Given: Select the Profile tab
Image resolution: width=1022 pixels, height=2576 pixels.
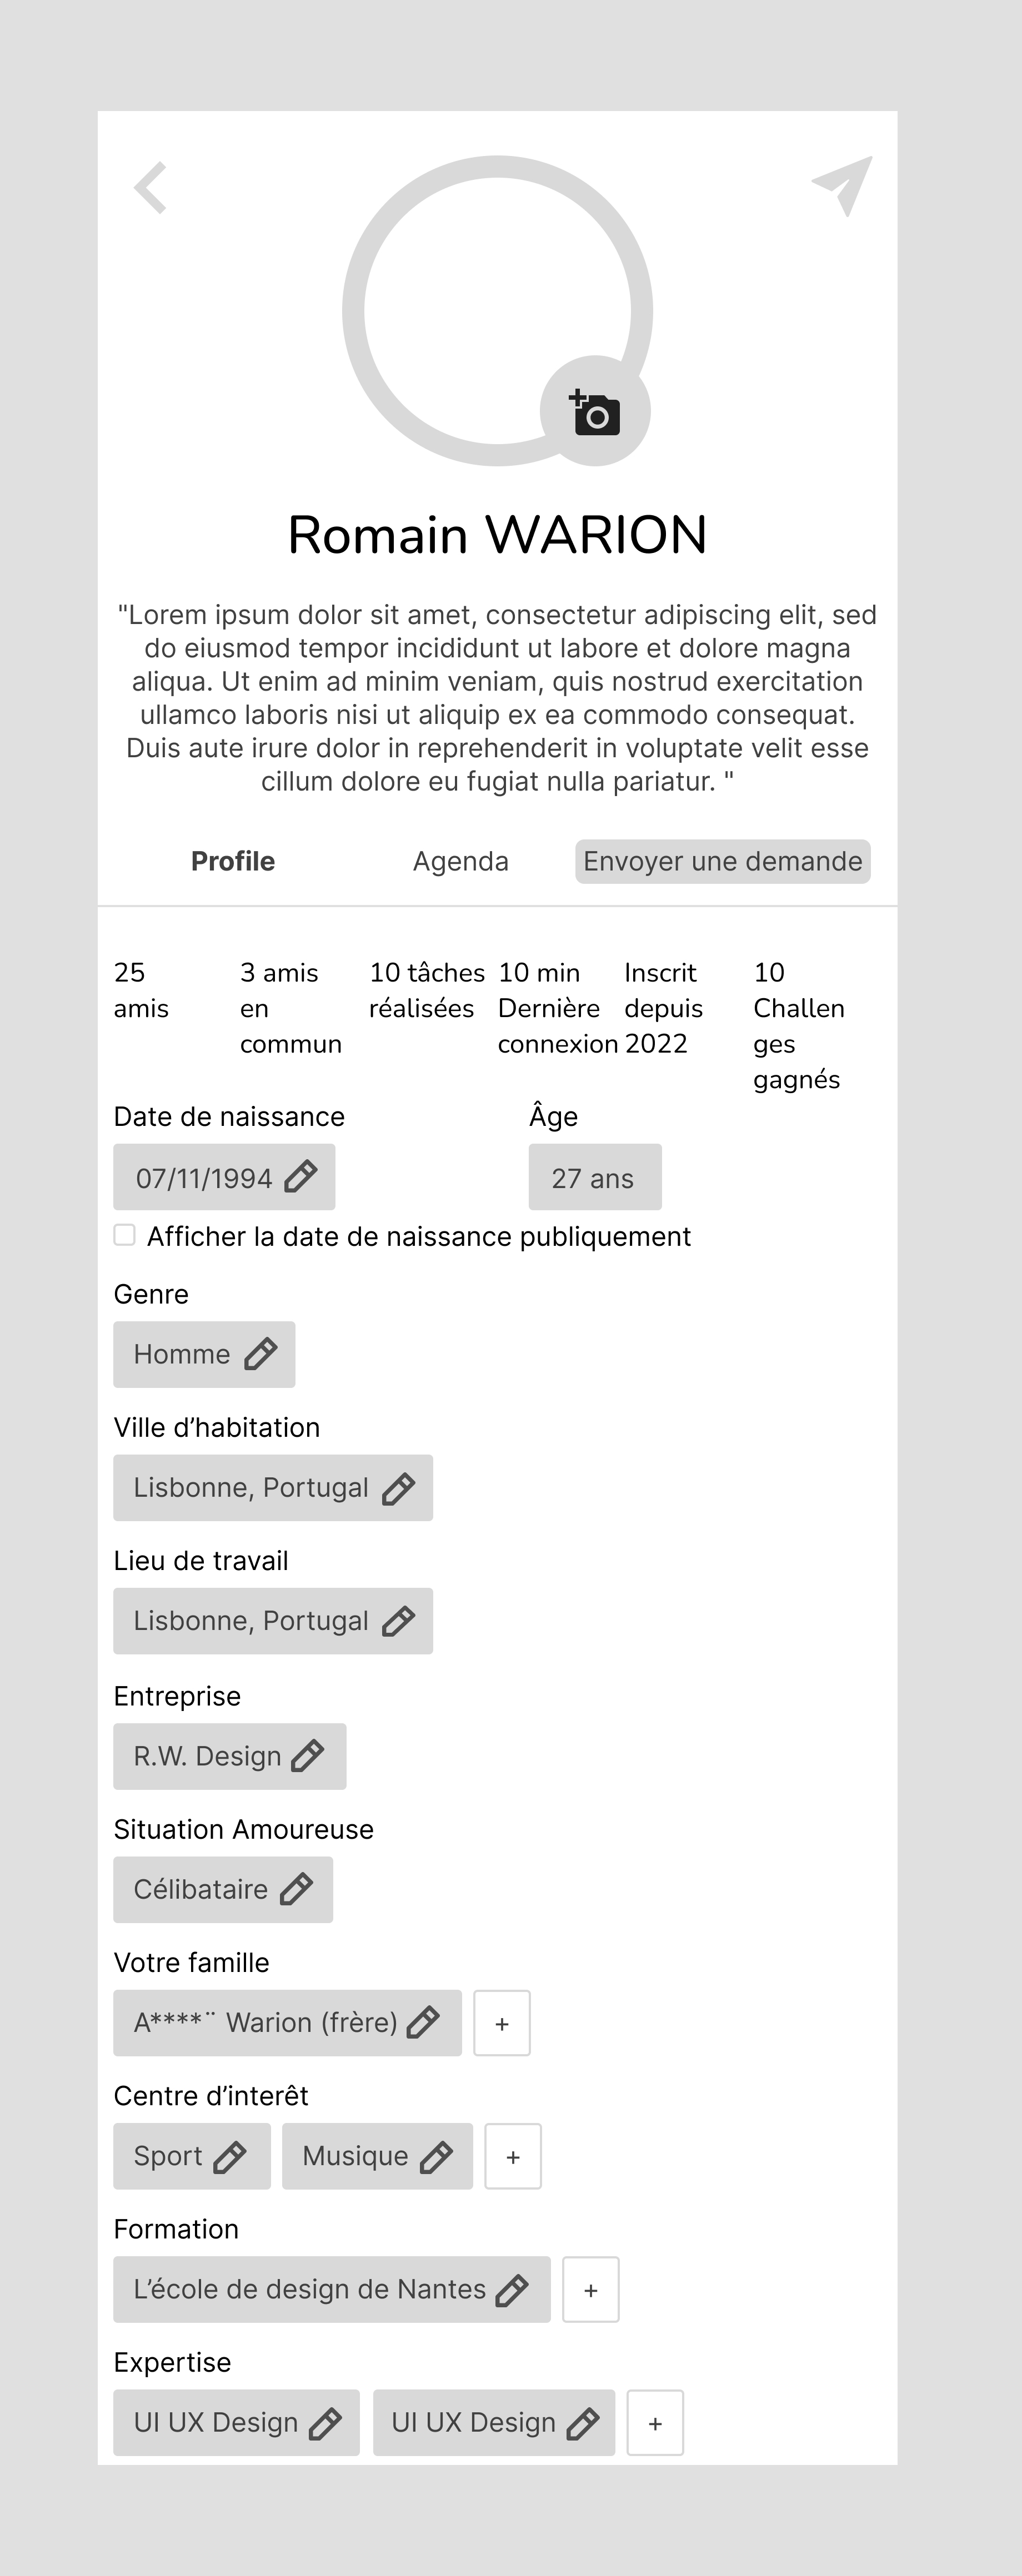Looking at the screenshot, I should coord(233,861).
